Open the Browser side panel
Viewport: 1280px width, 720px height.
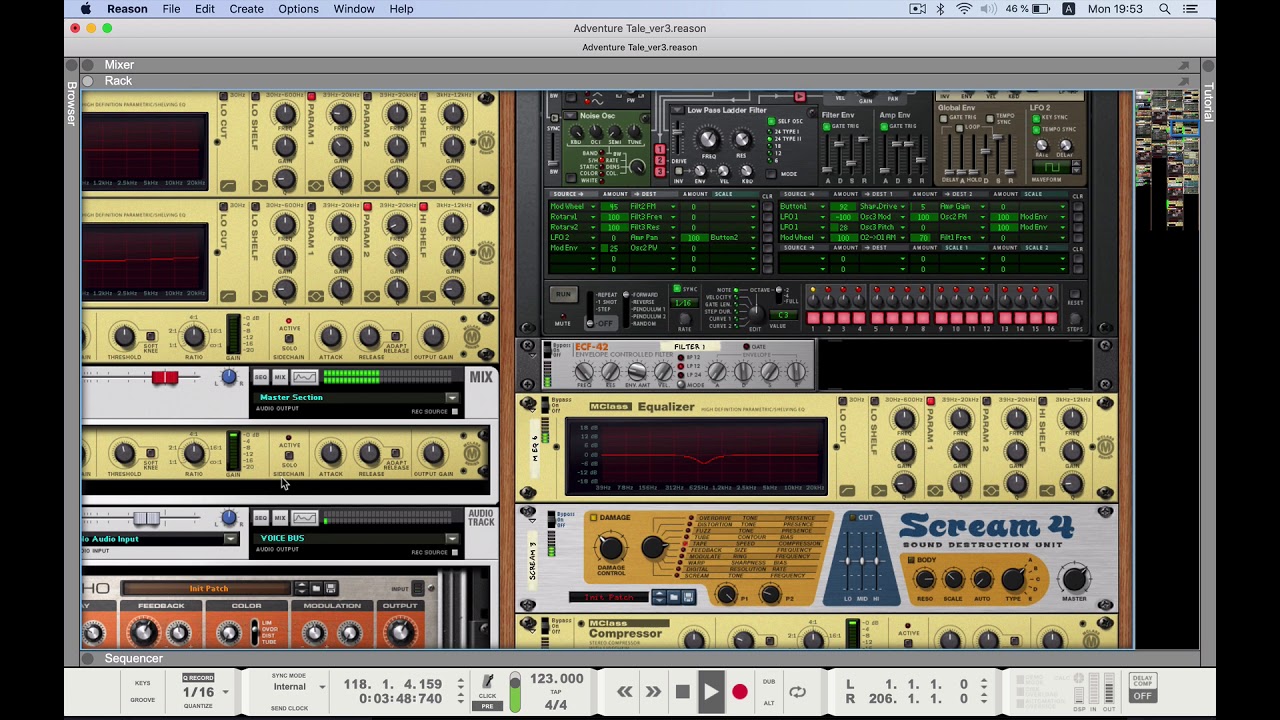(x=72, y=103)
